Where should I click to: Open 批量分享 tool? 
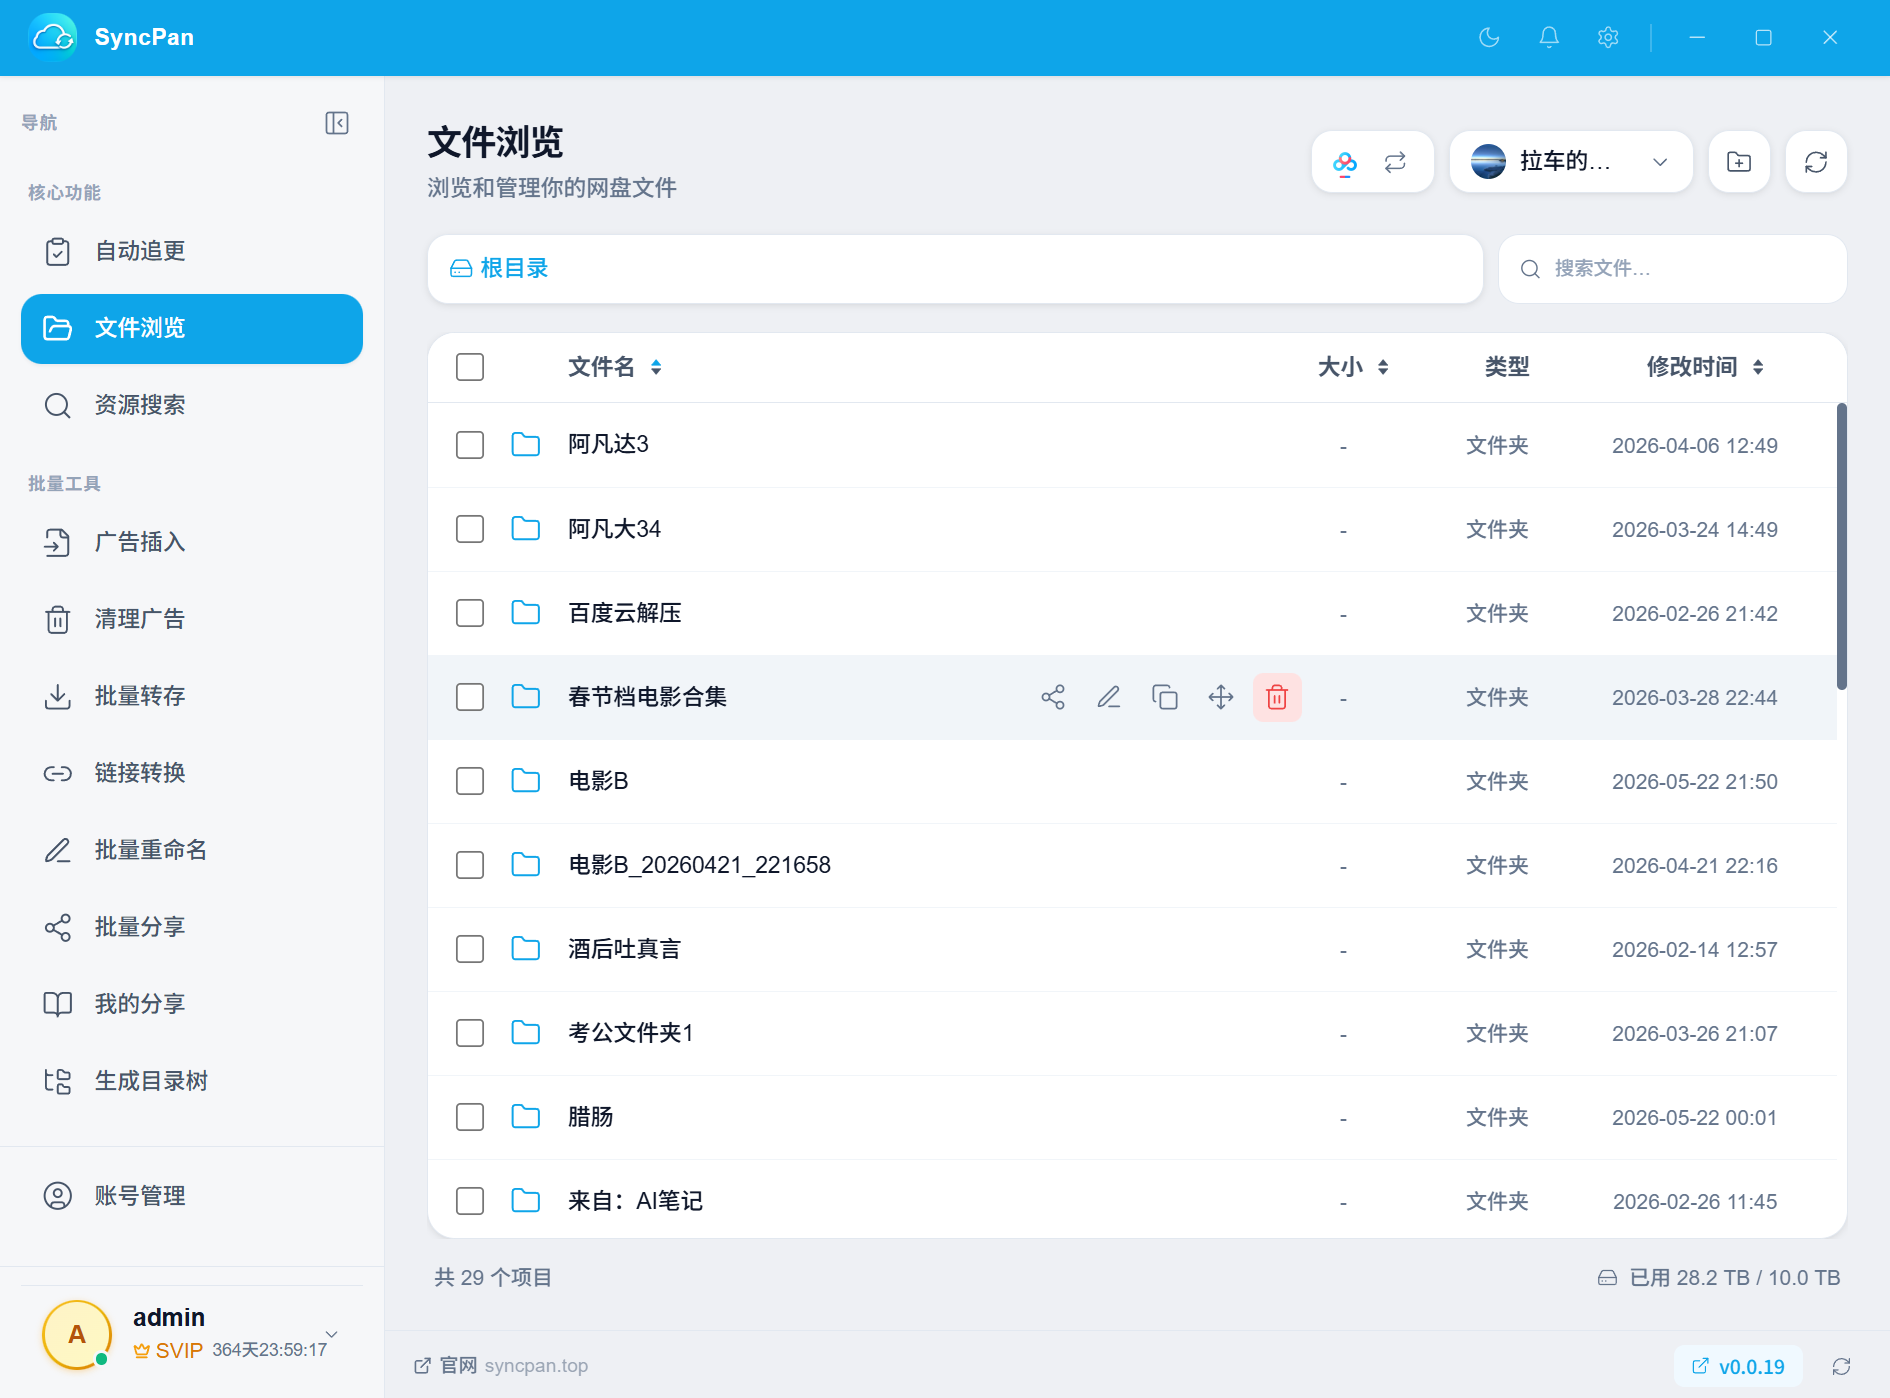click(192, 928)
